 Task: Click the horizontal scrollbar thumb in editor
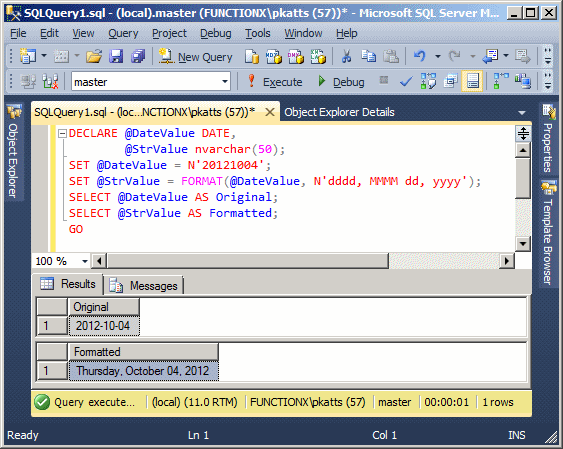point(248,261)
